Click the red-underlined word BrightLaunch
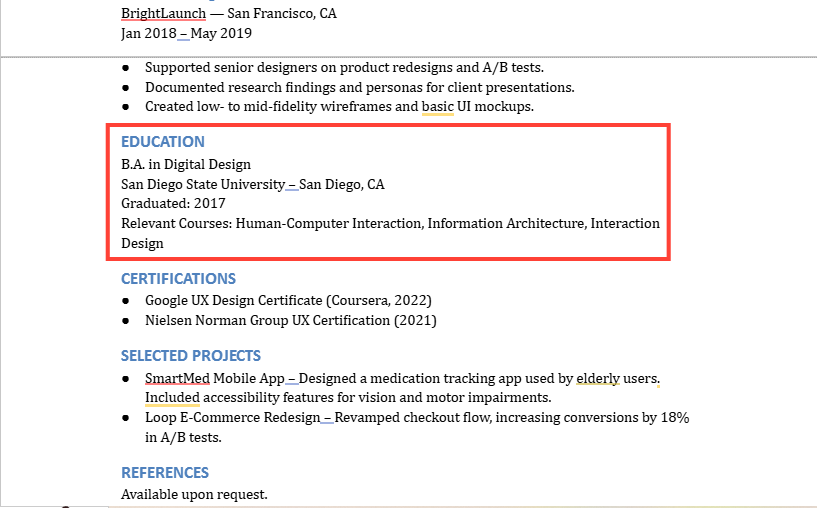The height and width of the screenshot is (508, 817). [x=163, y=14]
